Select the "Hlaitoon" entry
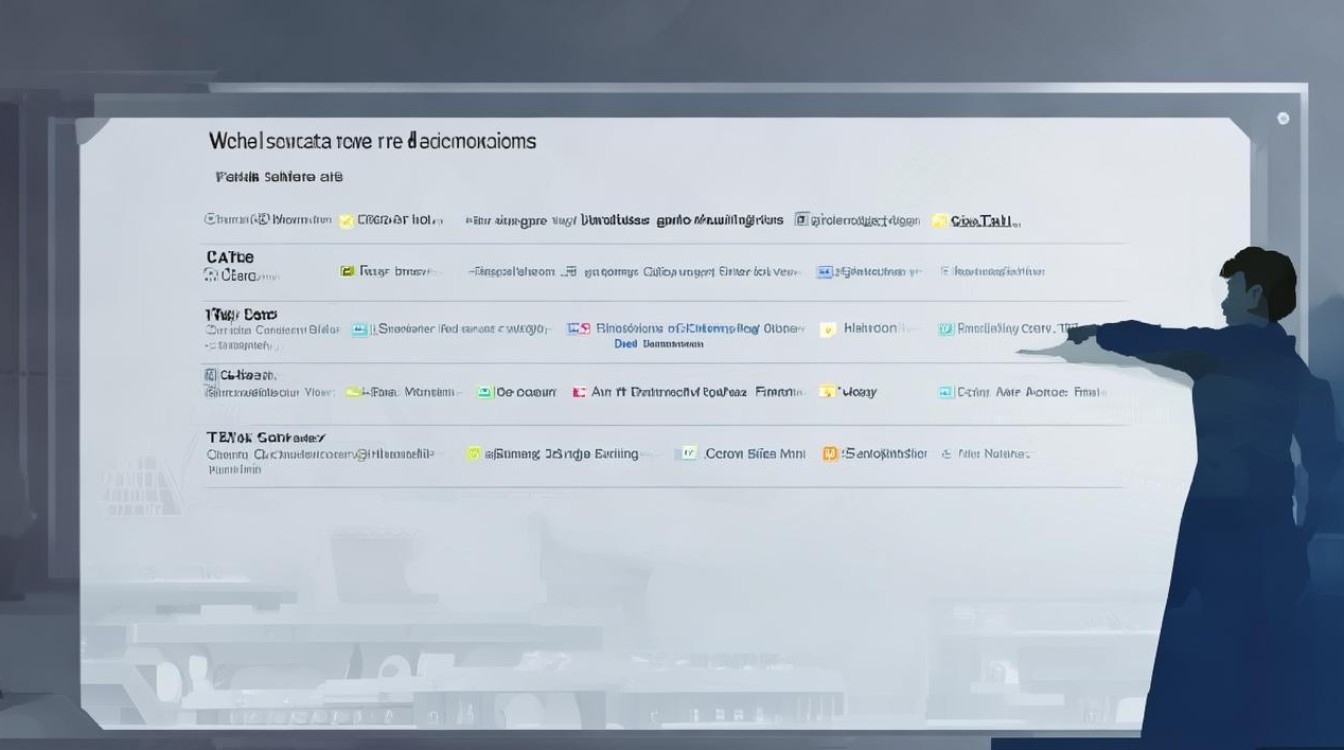Viewport: 1344px width, 750px height. click(x=870, y=328)
